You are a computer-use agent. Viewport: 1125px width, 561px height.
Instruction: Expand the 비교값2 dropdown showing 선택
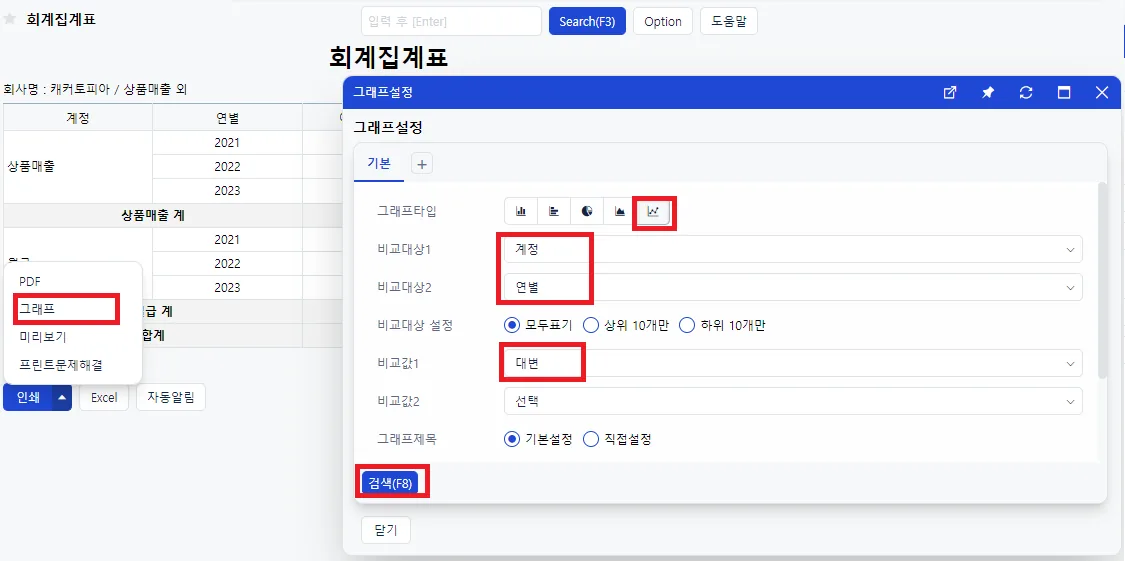(x=793, y=401)
